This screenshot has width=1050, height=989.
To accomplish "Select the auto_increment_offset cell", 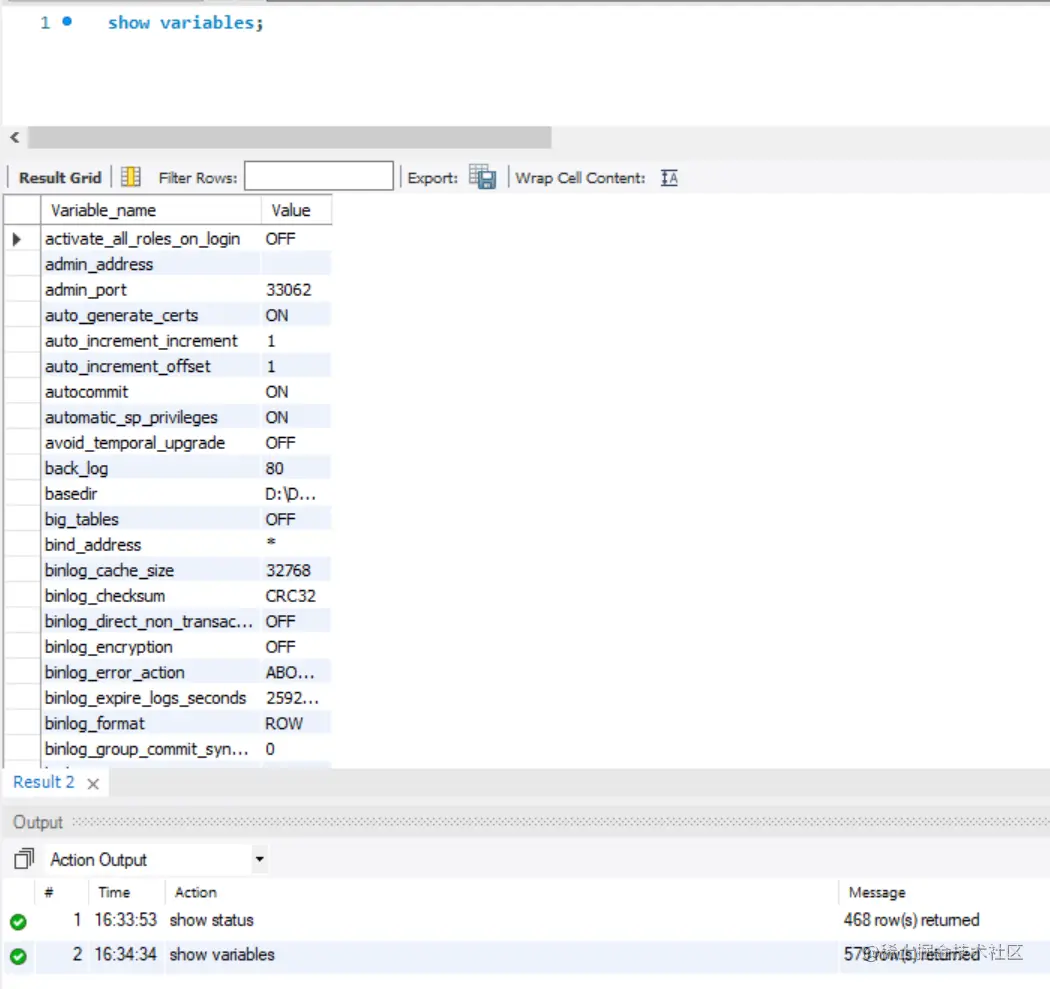I will pos(151,366).
